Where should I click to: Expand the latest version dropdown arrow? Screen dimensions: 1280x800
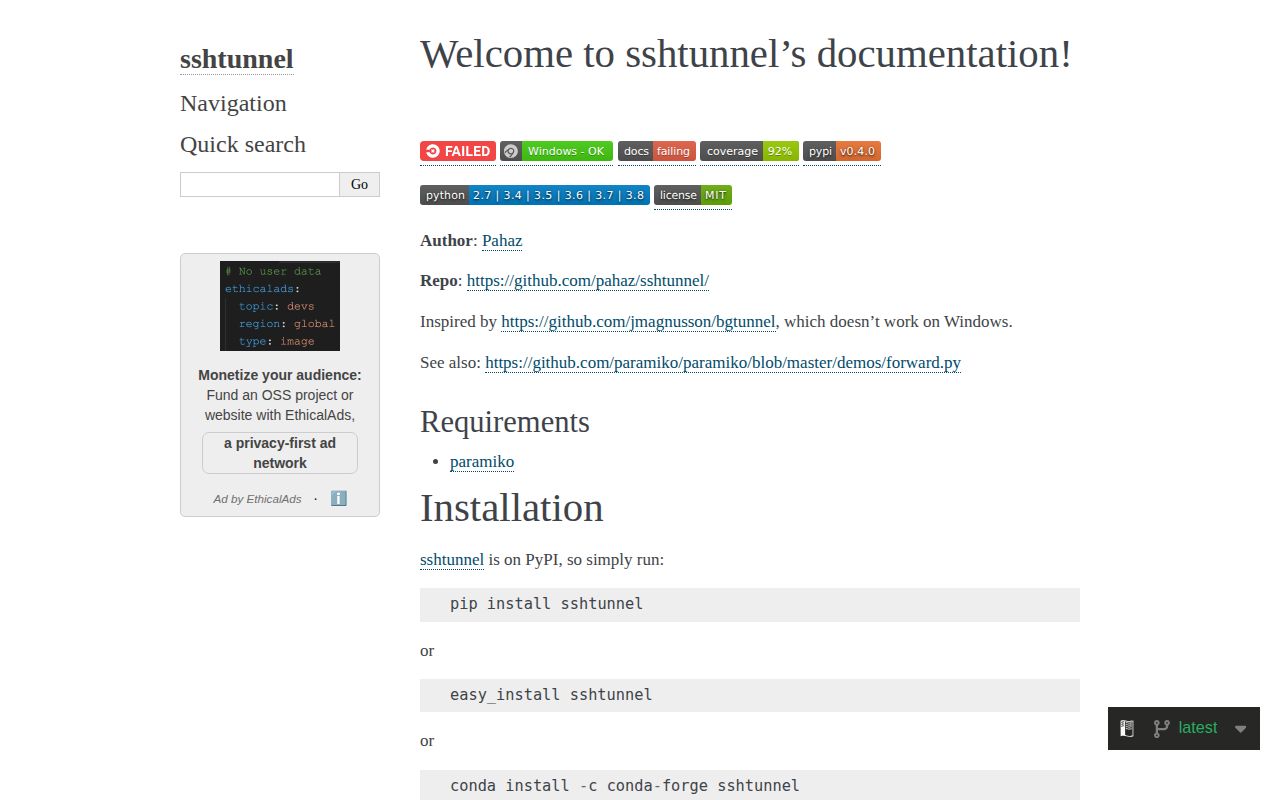click(1240, 729)
